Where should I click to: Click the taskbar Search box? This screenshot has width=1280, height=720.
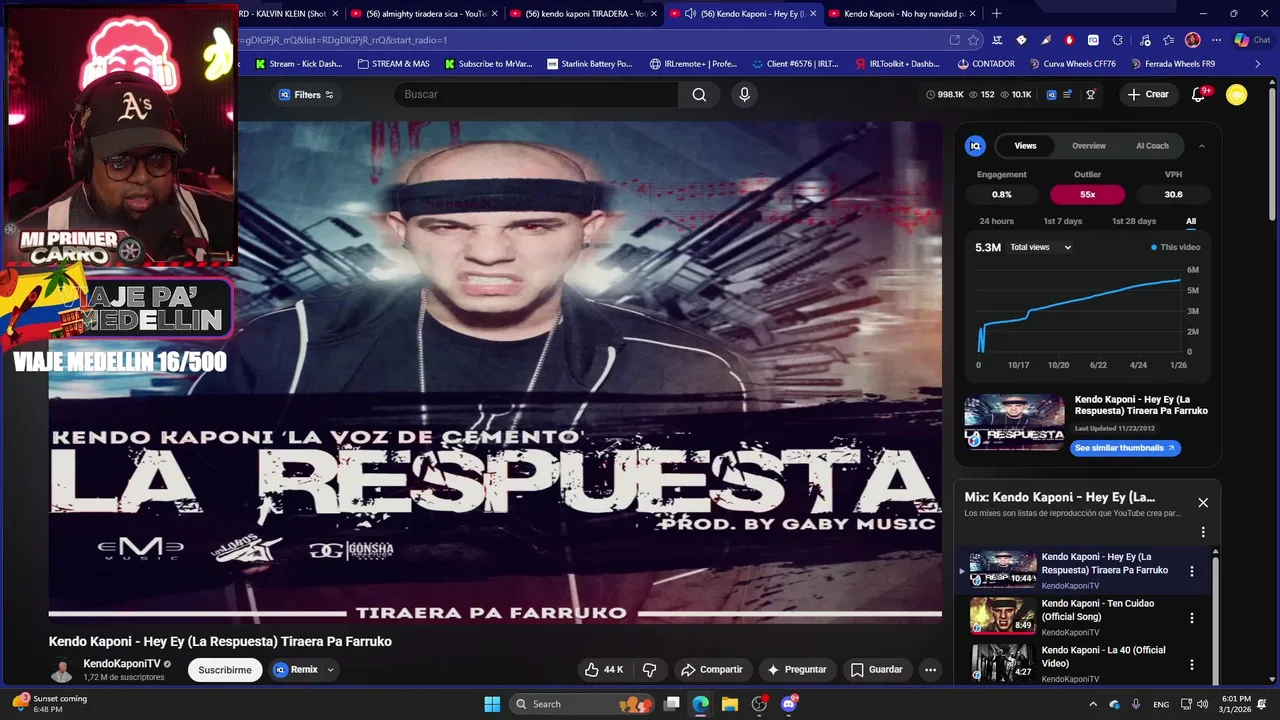coord(582,704)
